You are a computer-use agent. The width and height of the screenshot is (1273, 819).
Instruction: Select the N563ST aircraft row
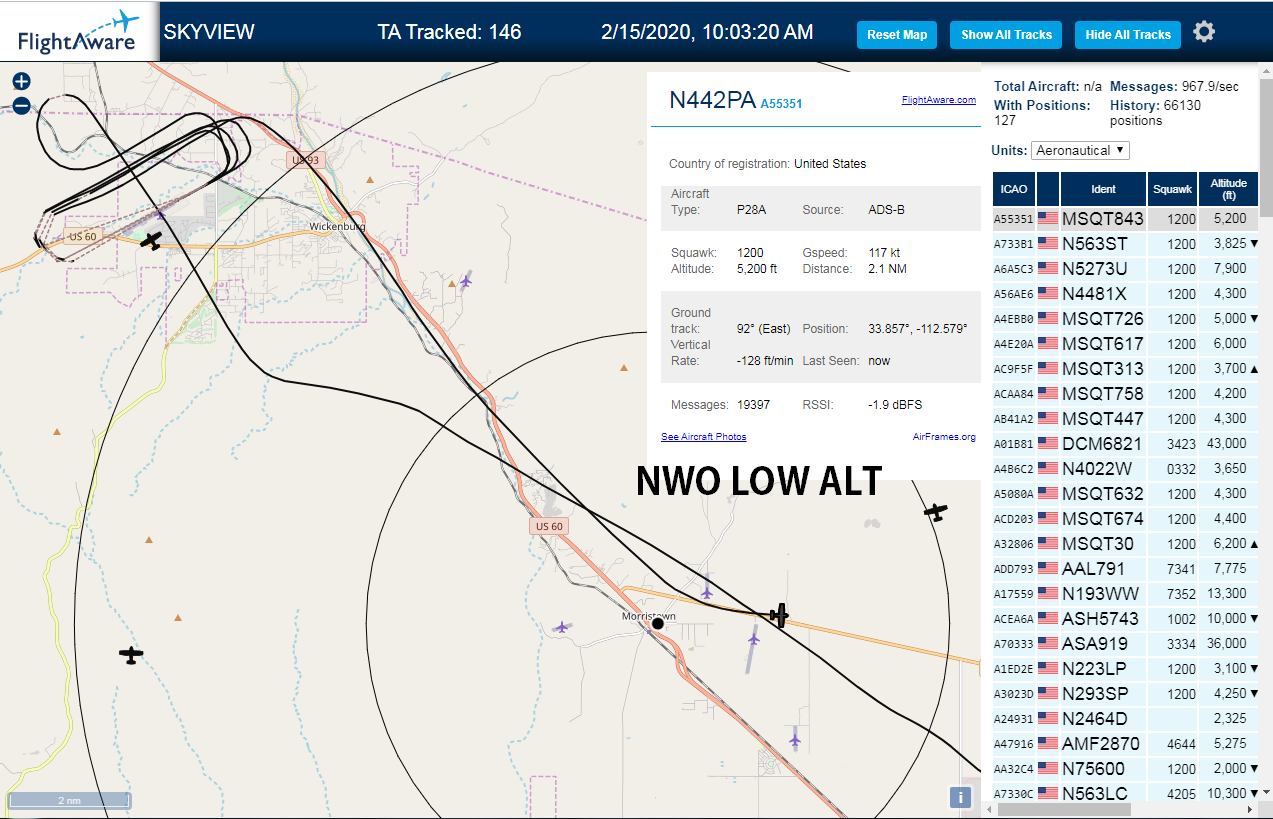1125,244
